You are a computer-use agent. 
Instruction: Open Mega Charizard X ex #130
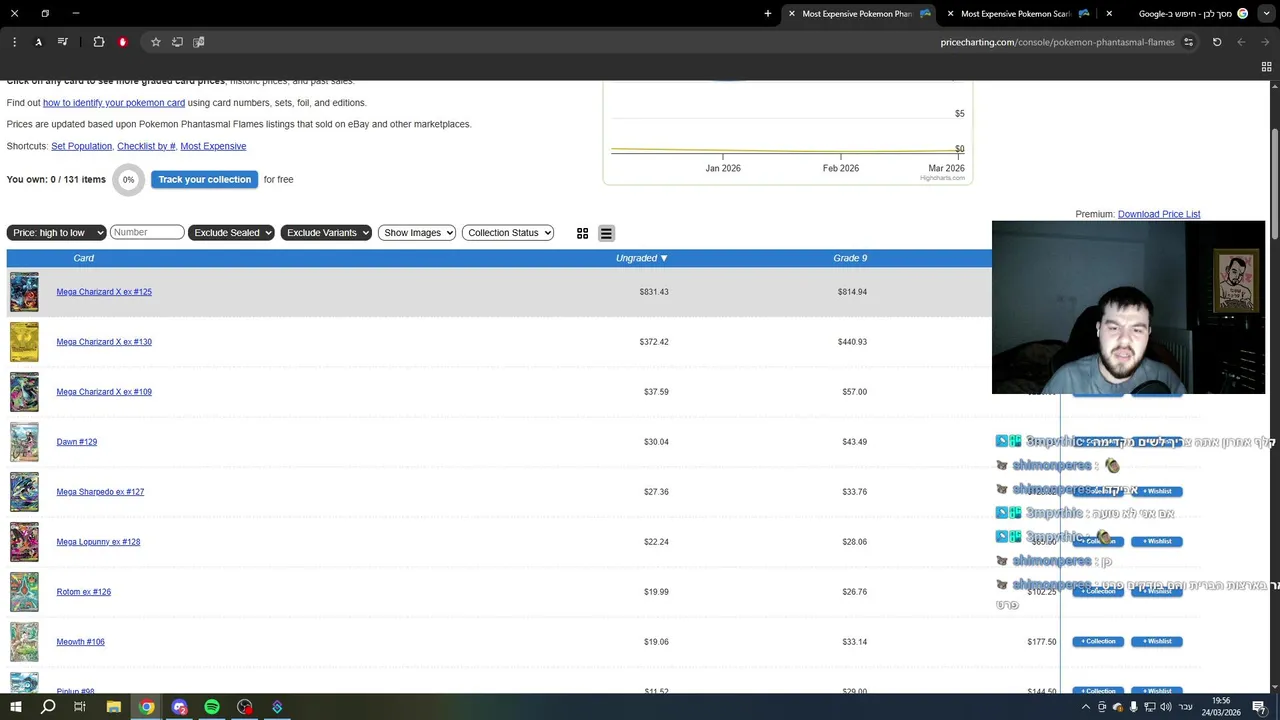(x=104, y=342)
